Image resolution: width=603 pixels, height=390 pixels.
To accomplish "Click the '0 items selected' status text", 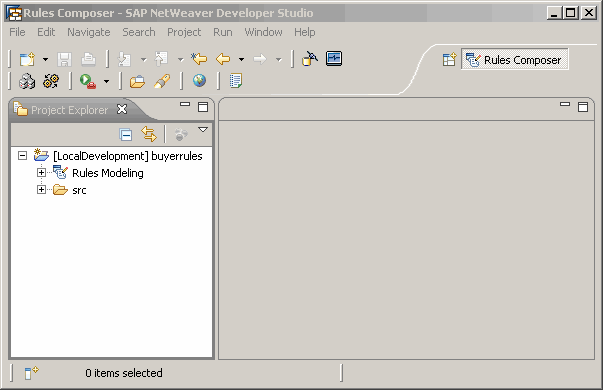I will coord(124,373).
